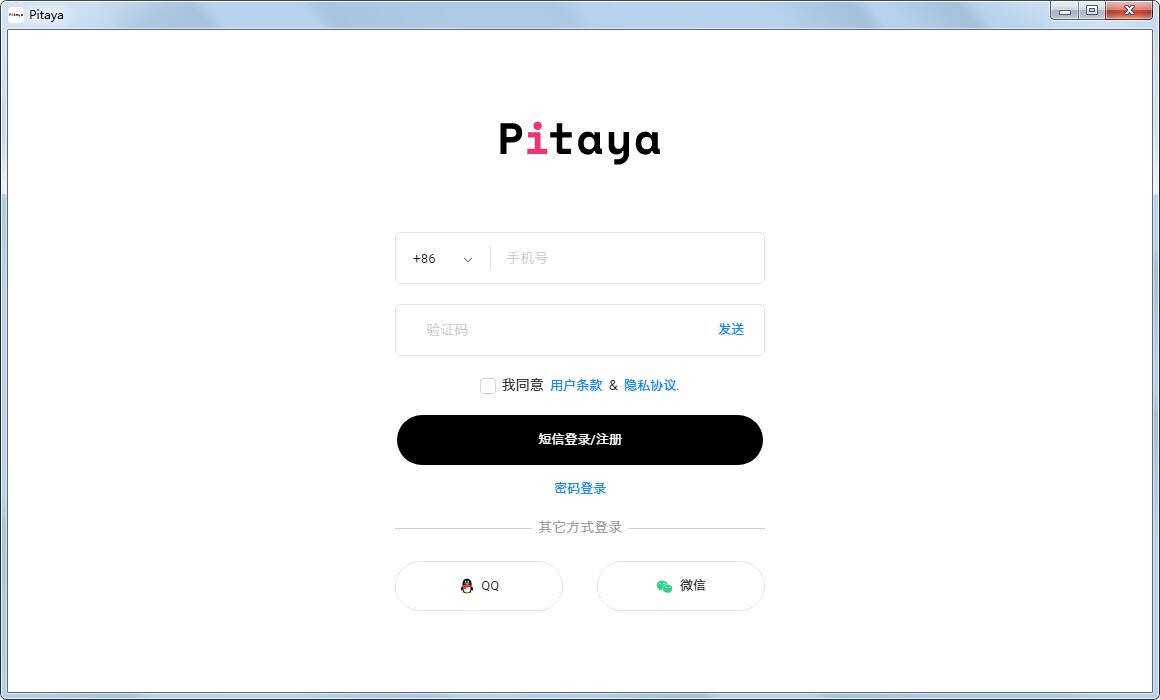This screenshot has width=1160, height=700.
Task: Click 发送 to send verification code
Action: click(731, 329)
